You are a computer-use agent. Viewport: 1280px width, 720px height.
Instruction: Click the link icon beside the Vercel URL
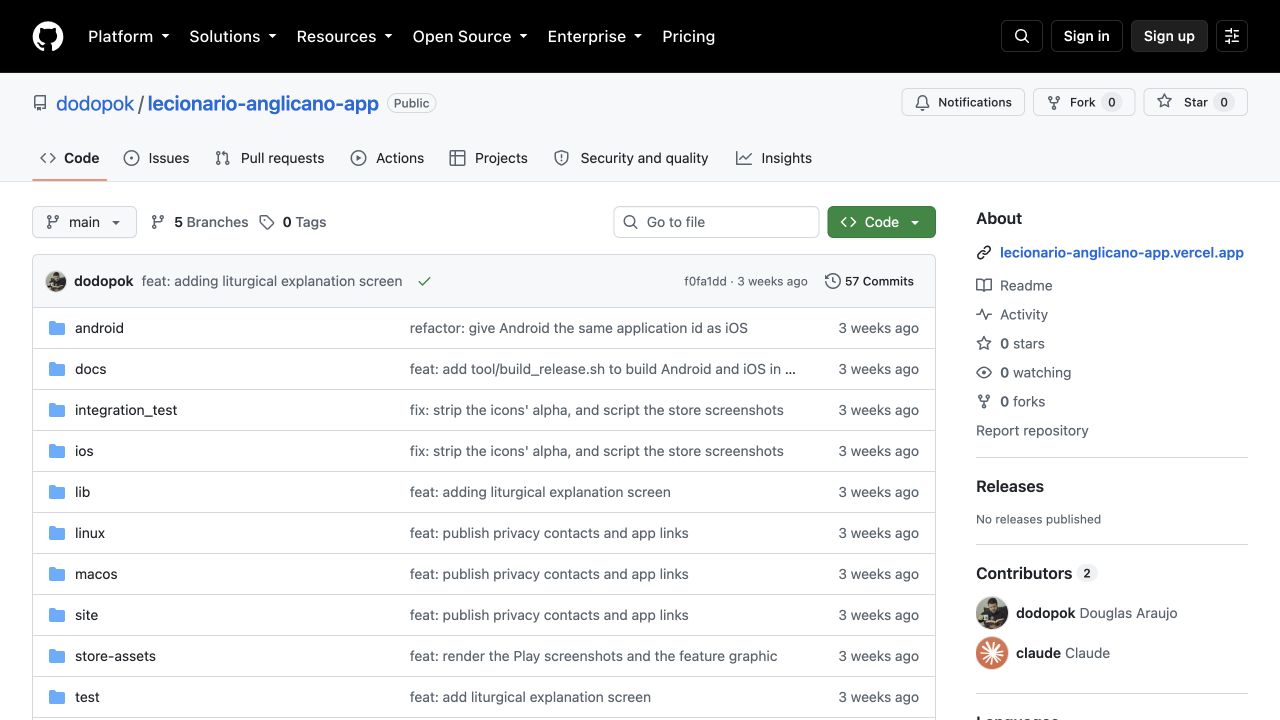pyautogui.click(x=984, y=253)
